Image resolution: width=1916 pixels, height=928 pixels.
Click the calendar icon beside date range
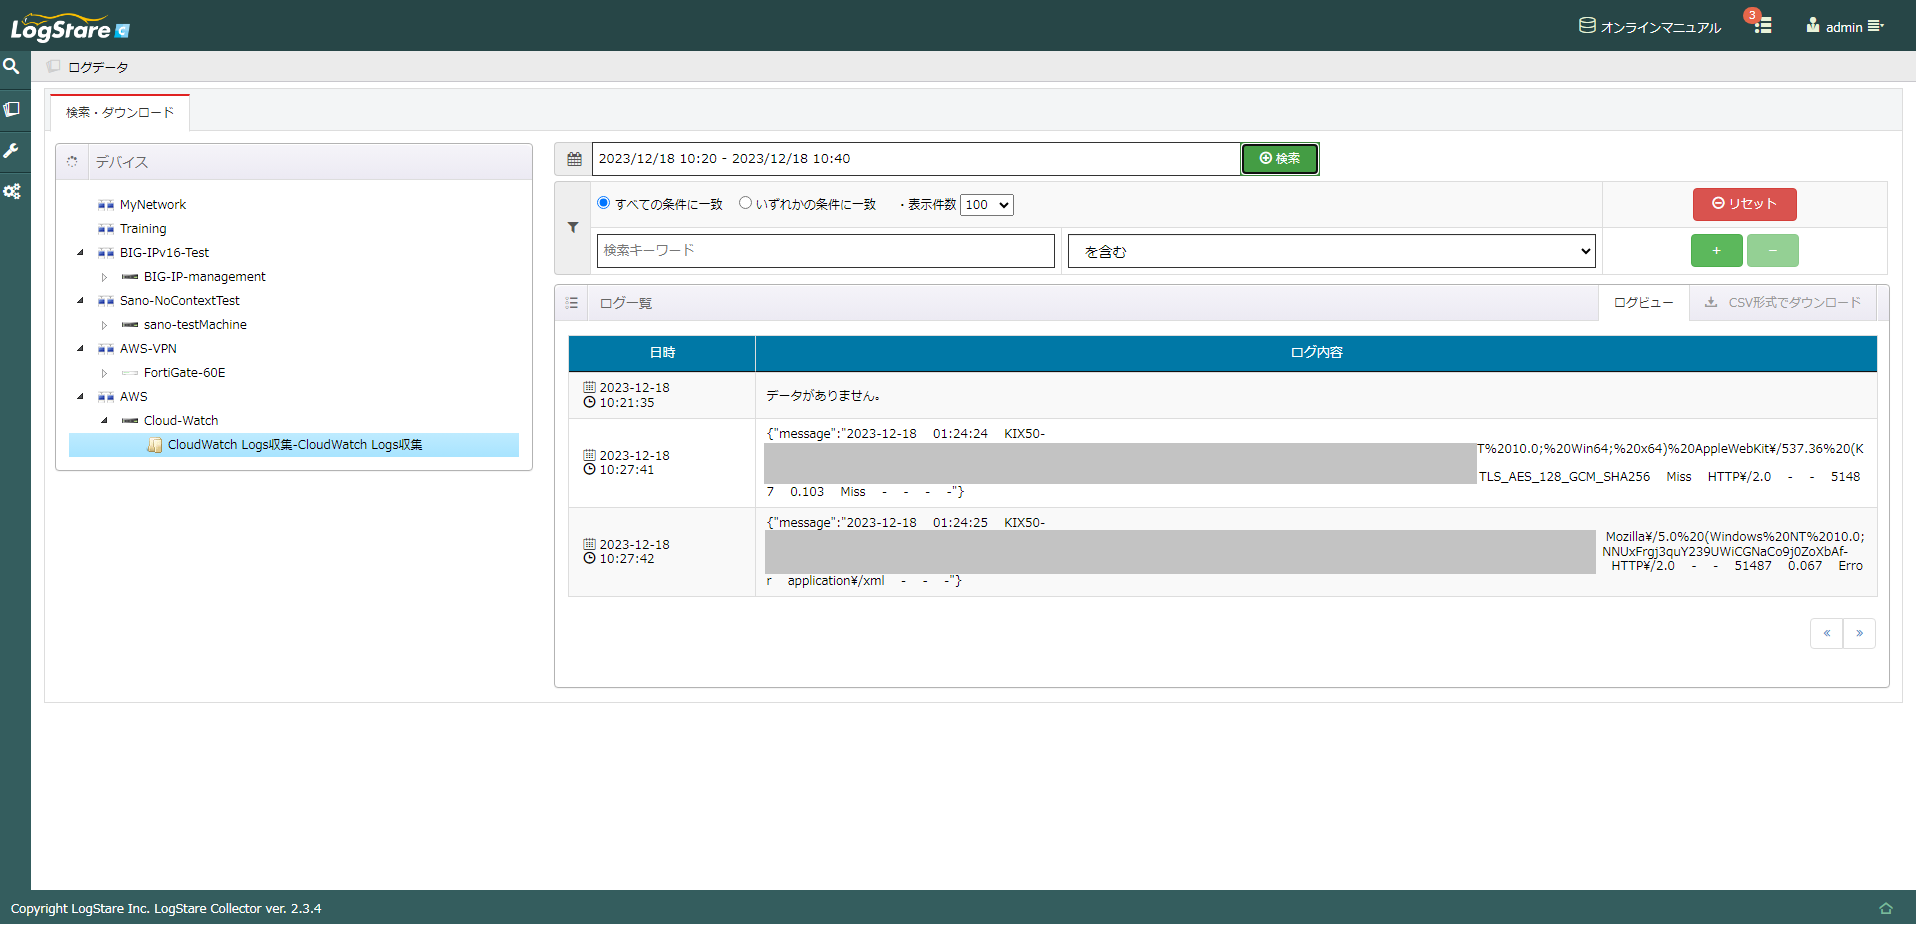(x=574, y=159)
